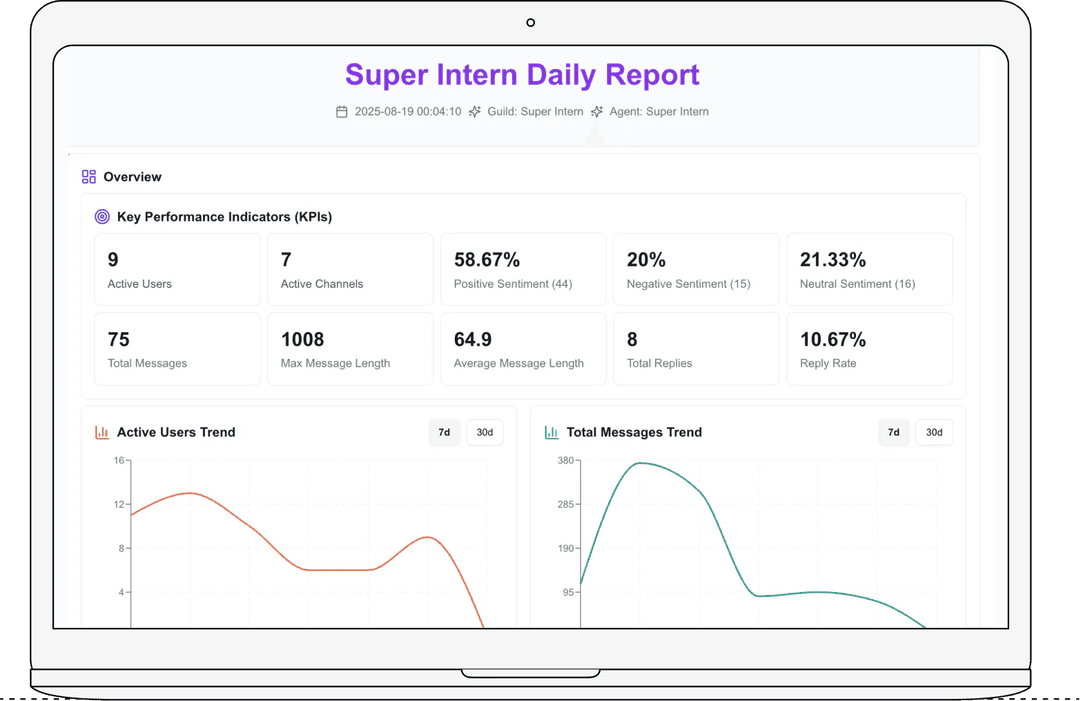This screenshot has width=1080, height=701.
Task: Select the Positive Sentiment KPI card
Action: [523, 268]
